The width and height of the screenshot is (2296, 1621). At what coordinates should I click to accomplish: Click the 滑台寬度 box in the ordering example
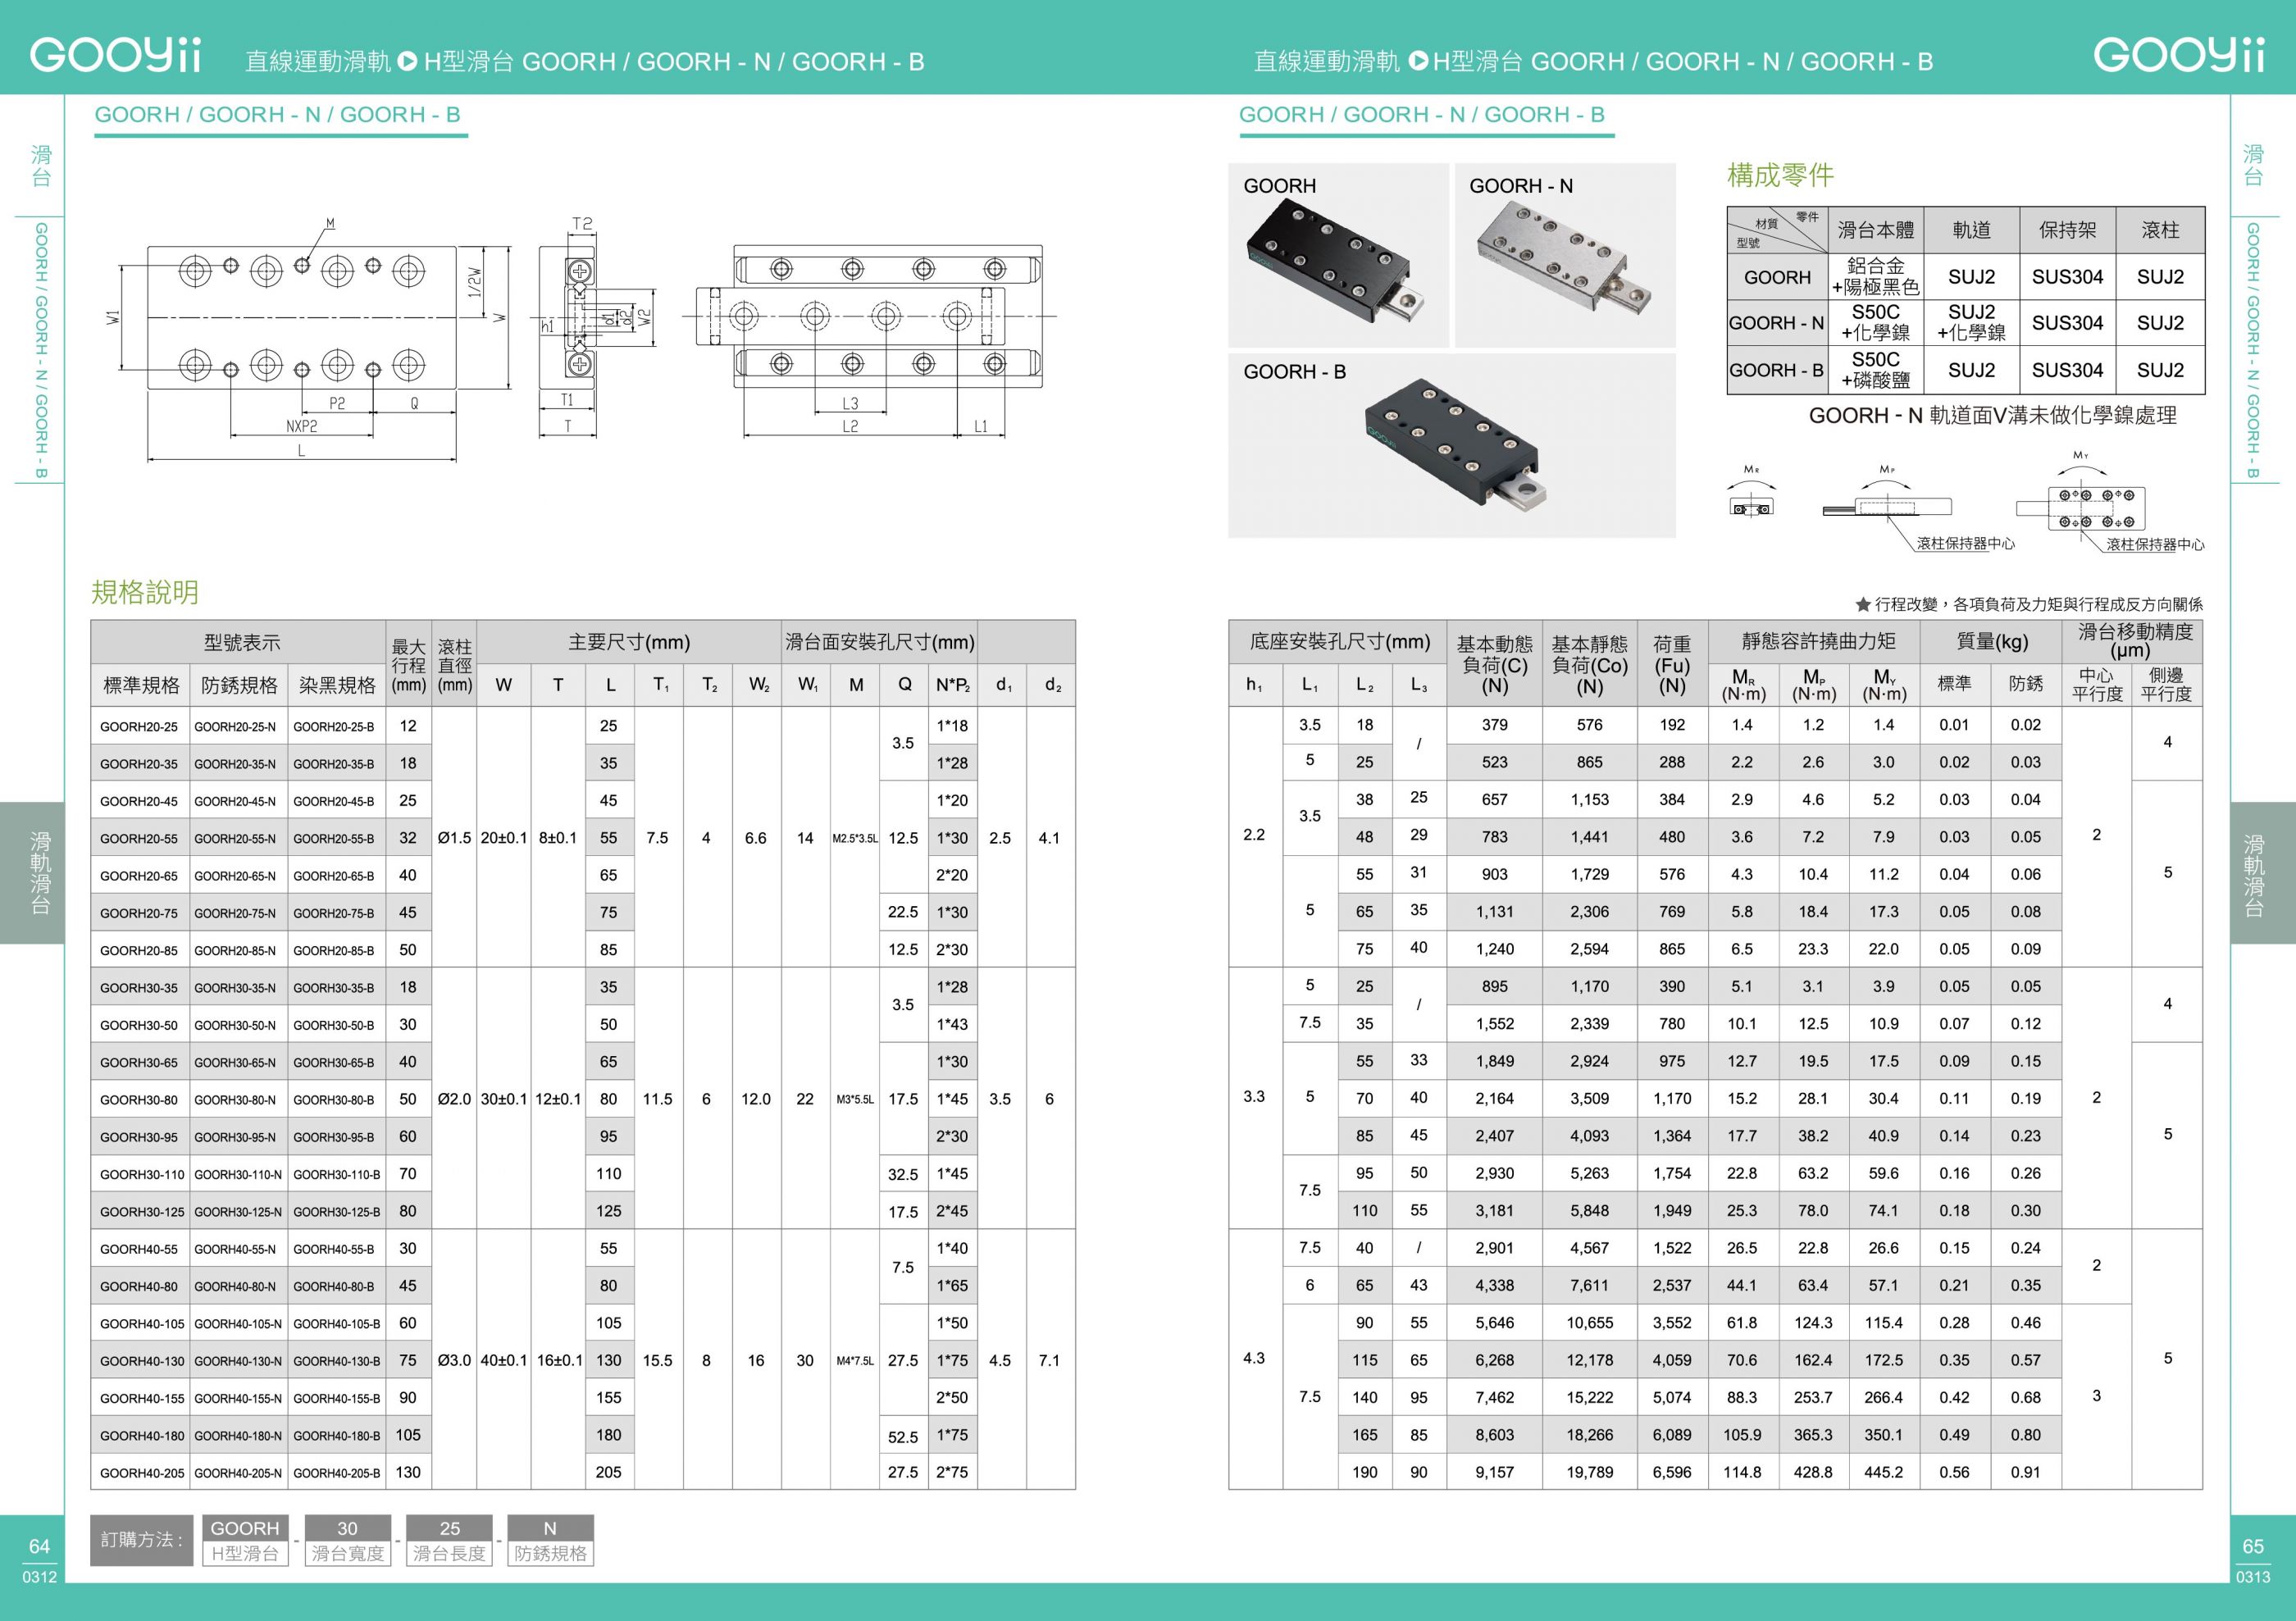coord(347,1553)
